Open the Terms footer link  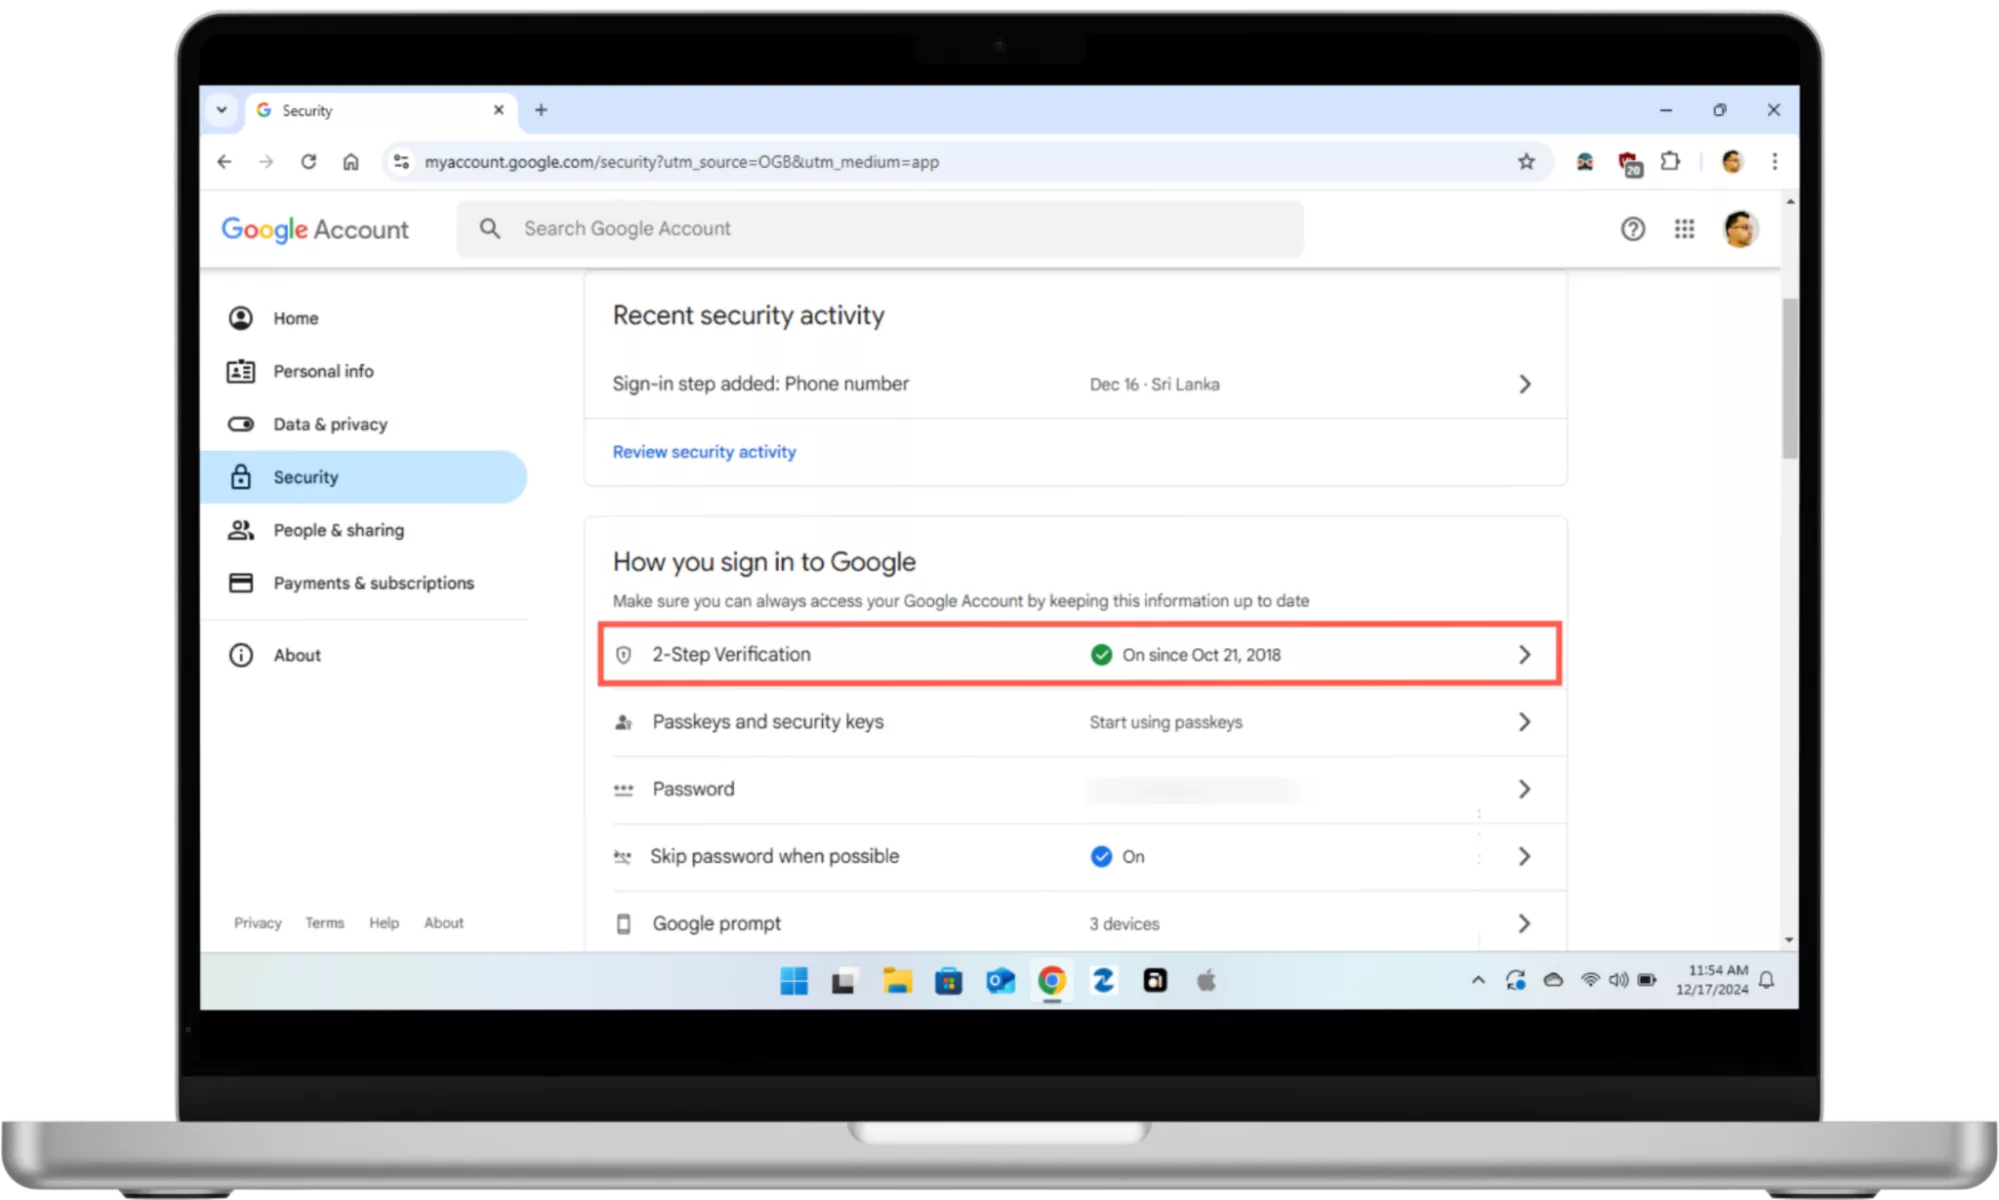[324, 923]
